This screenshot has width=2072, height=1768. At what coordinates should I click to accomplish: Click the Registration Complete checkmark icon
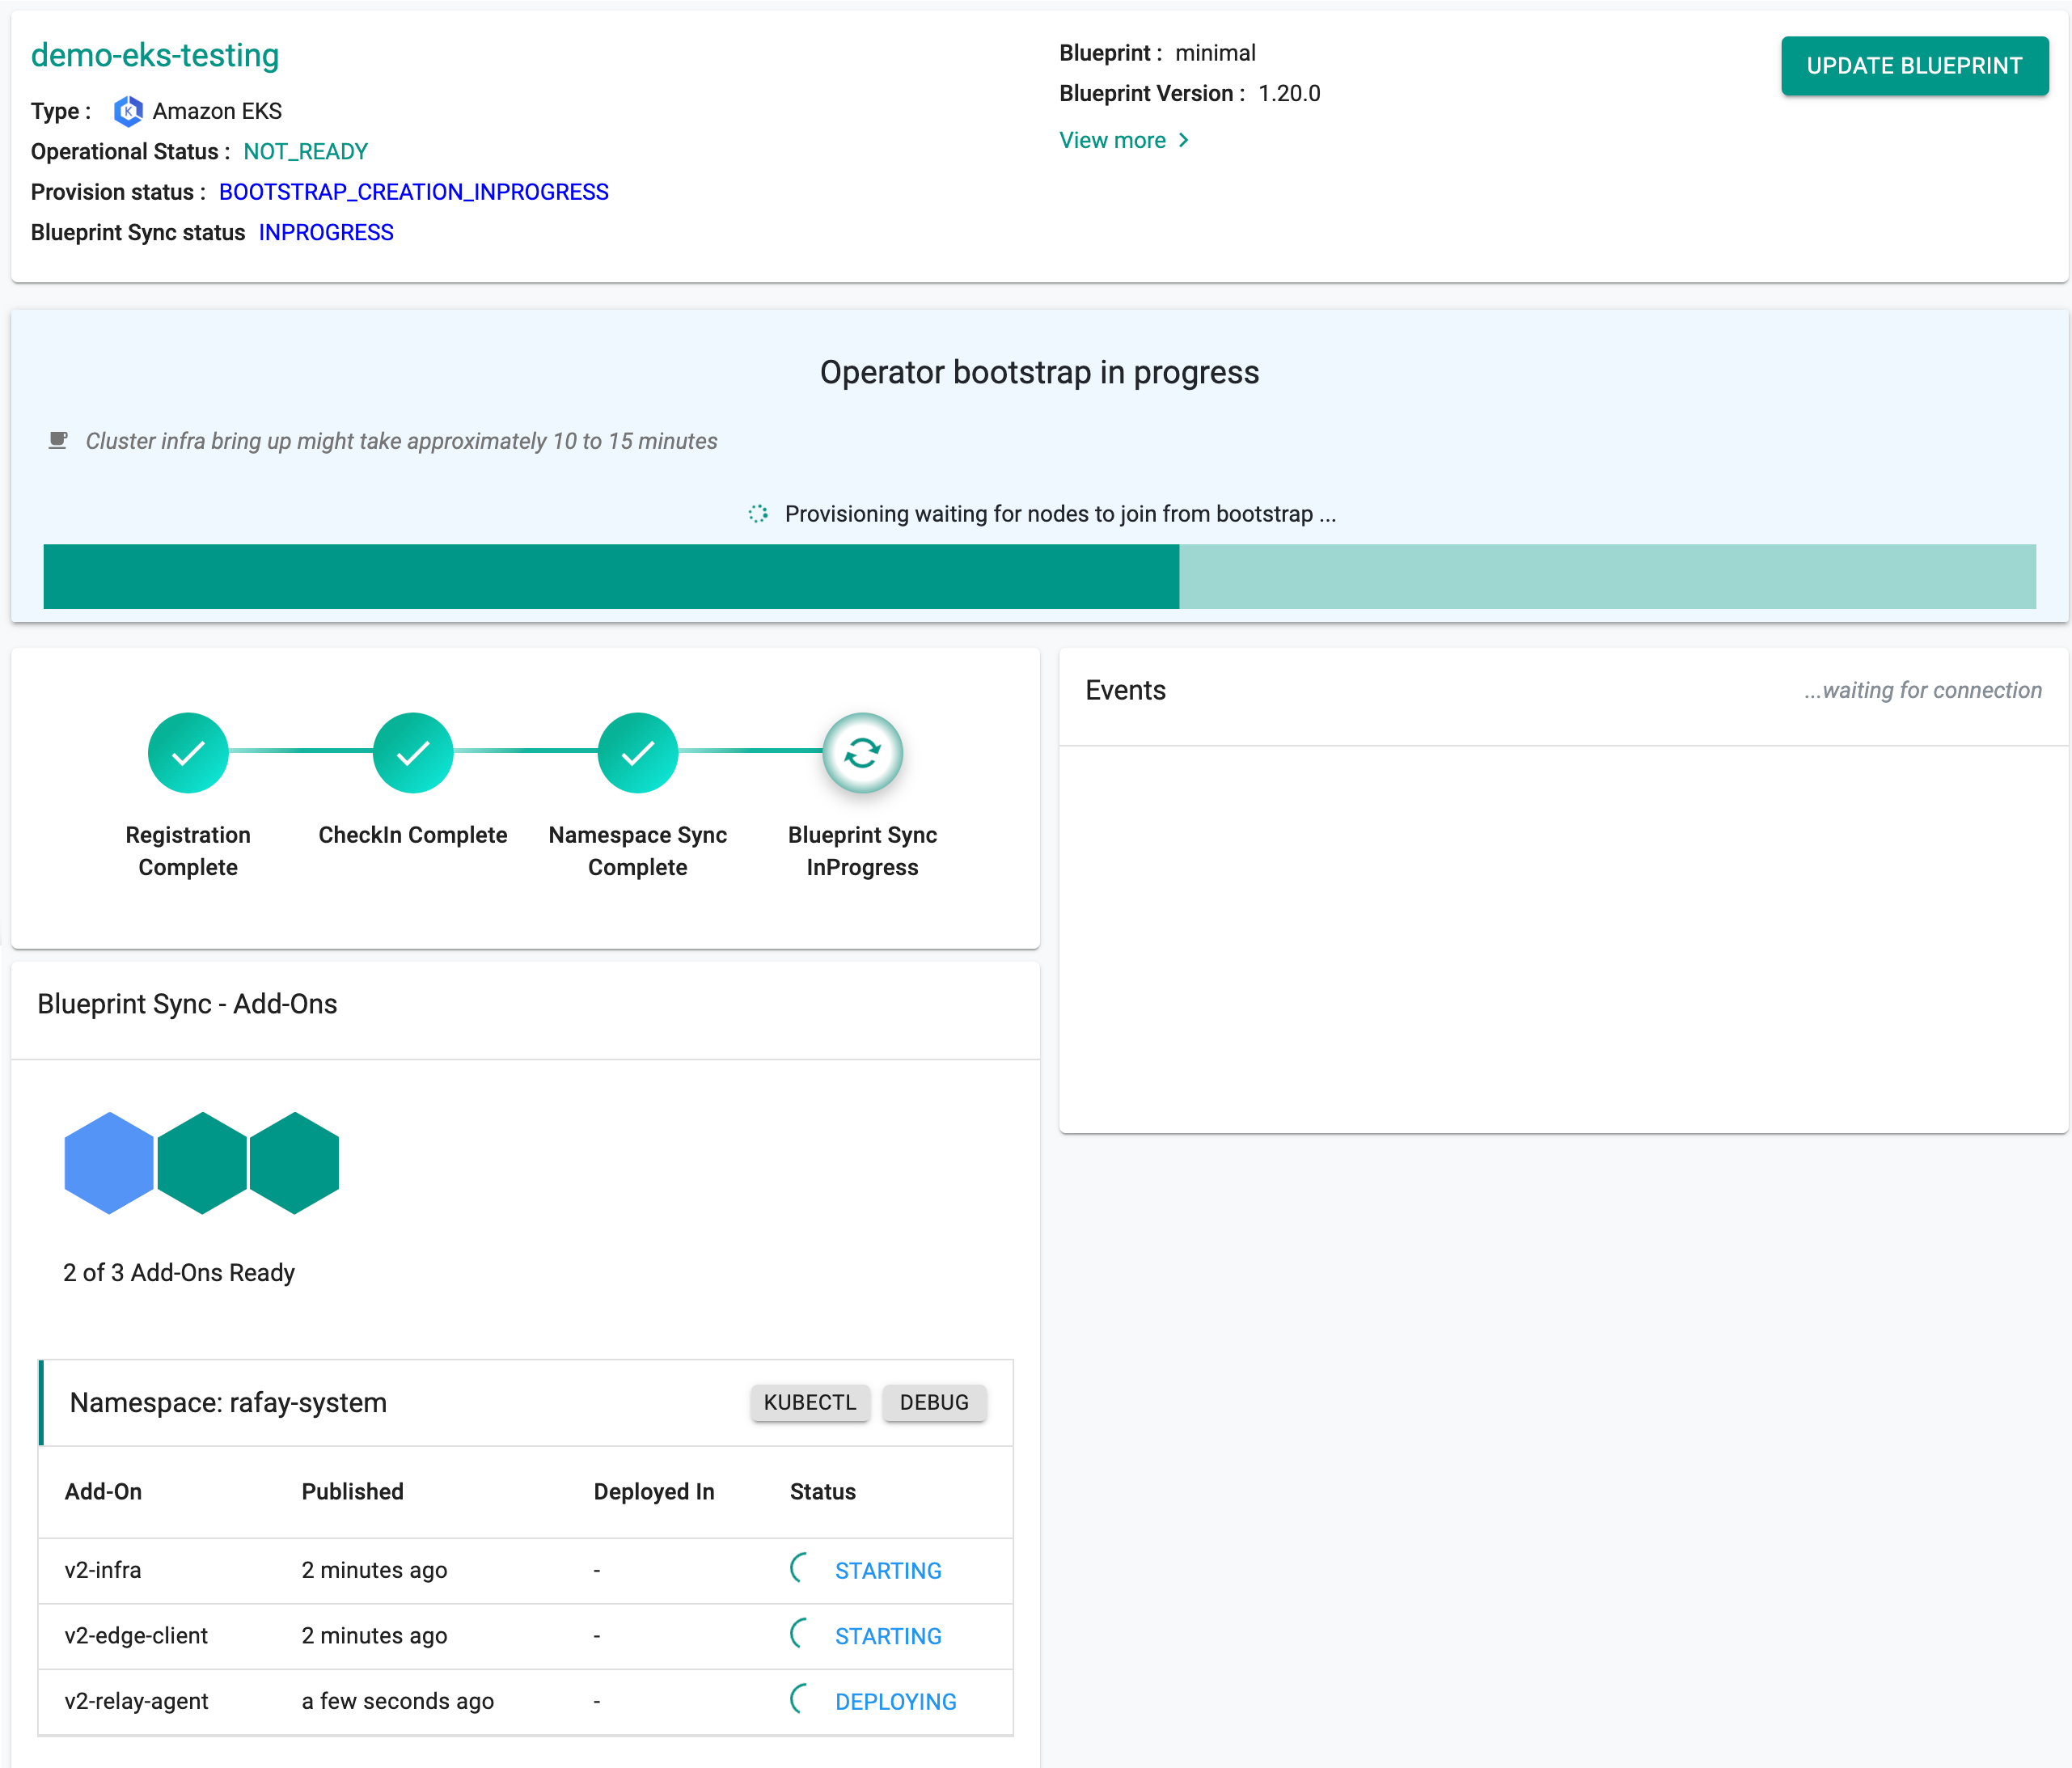[188, 752]
